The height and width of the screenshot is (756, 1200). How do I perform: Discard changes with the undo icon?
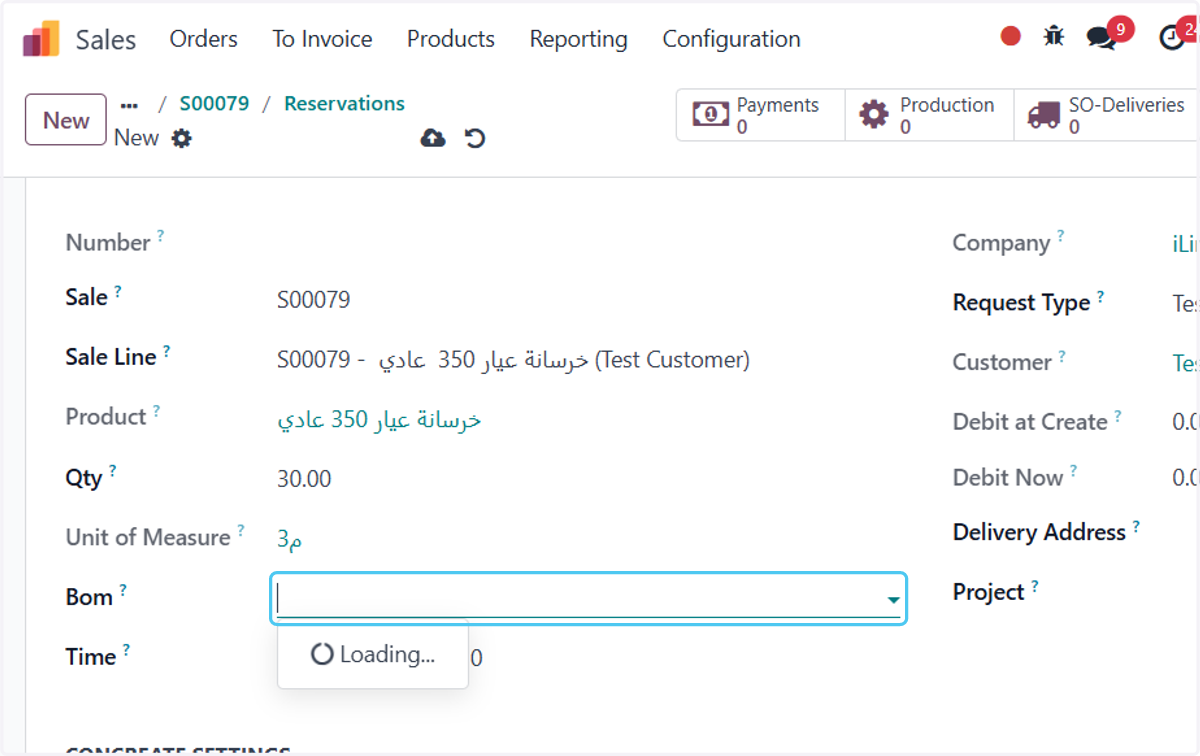[475, 138]
